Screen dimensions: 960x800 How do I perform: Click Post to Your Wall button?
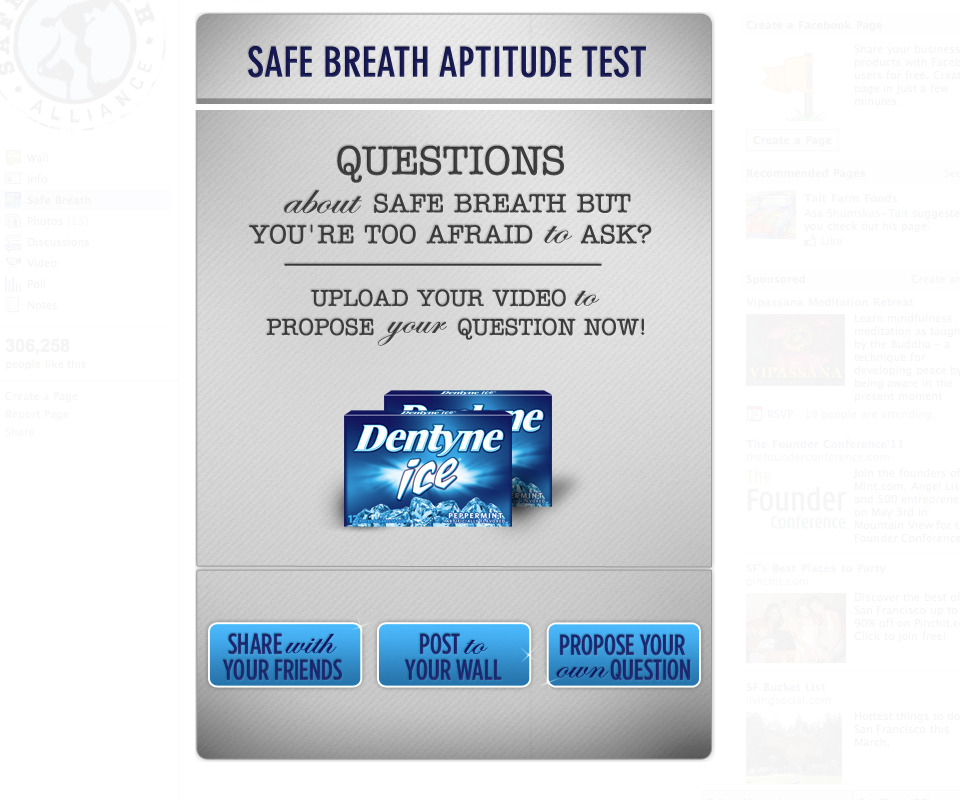point(454,655)
